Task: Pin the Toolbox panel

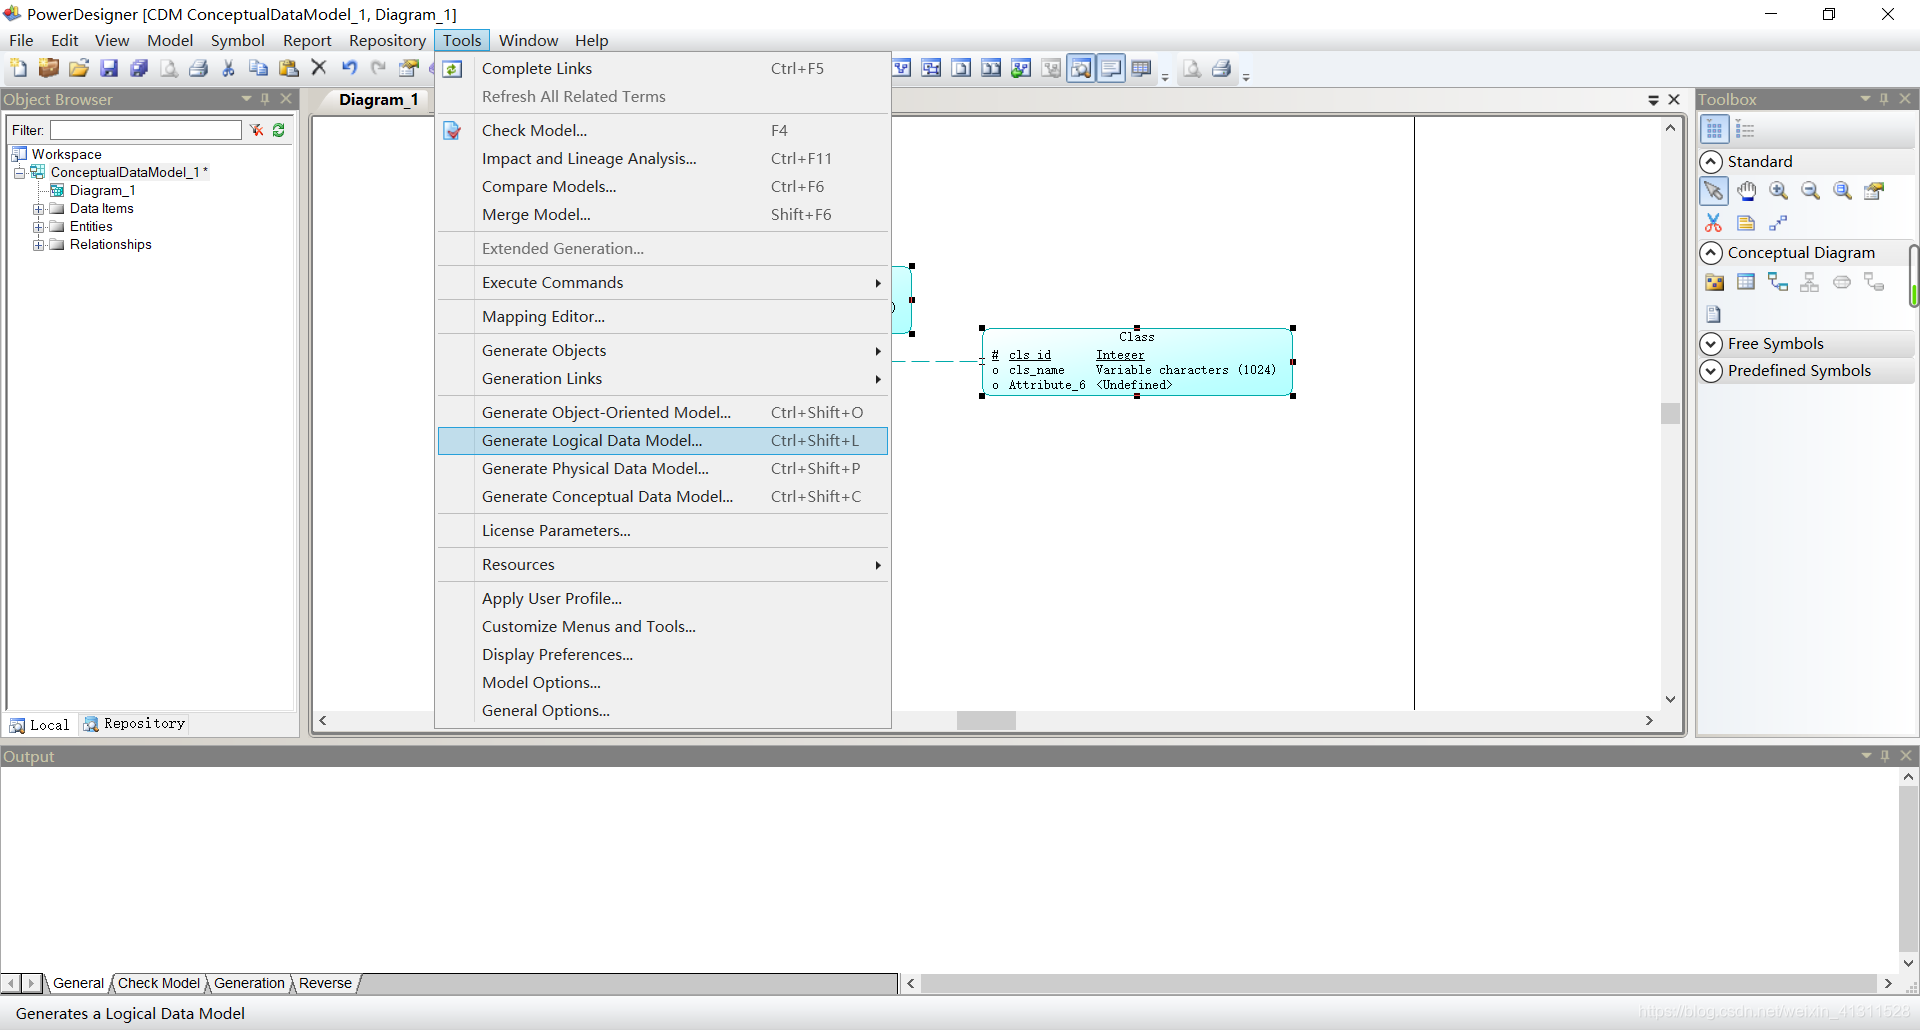Action: (x=1884, y=99)
